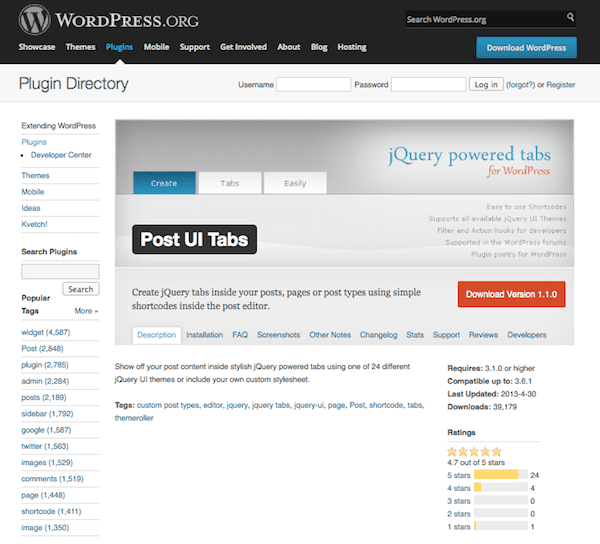Click the five-star rating icons

(x=474, y=449)
